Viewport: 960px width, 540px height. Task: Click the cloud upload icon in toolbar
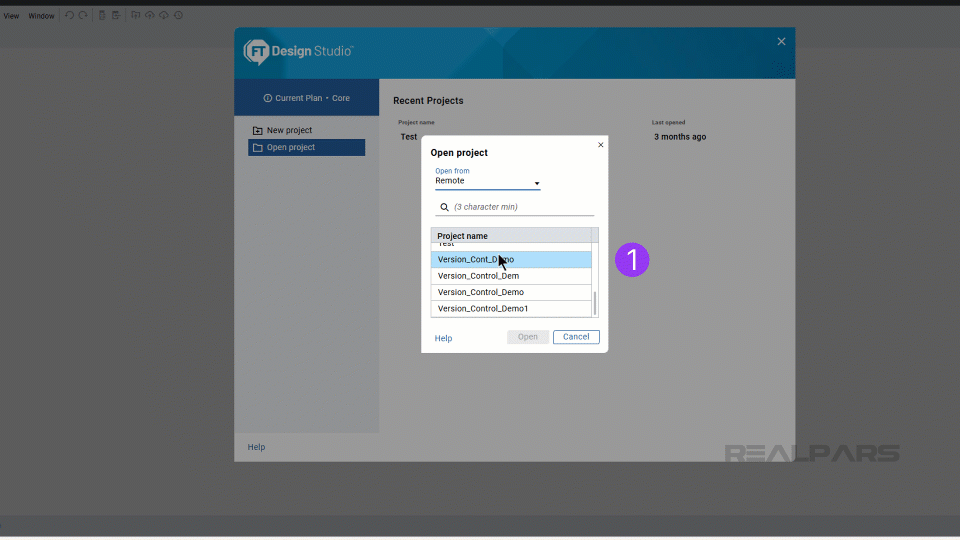[x=149, y=15]
